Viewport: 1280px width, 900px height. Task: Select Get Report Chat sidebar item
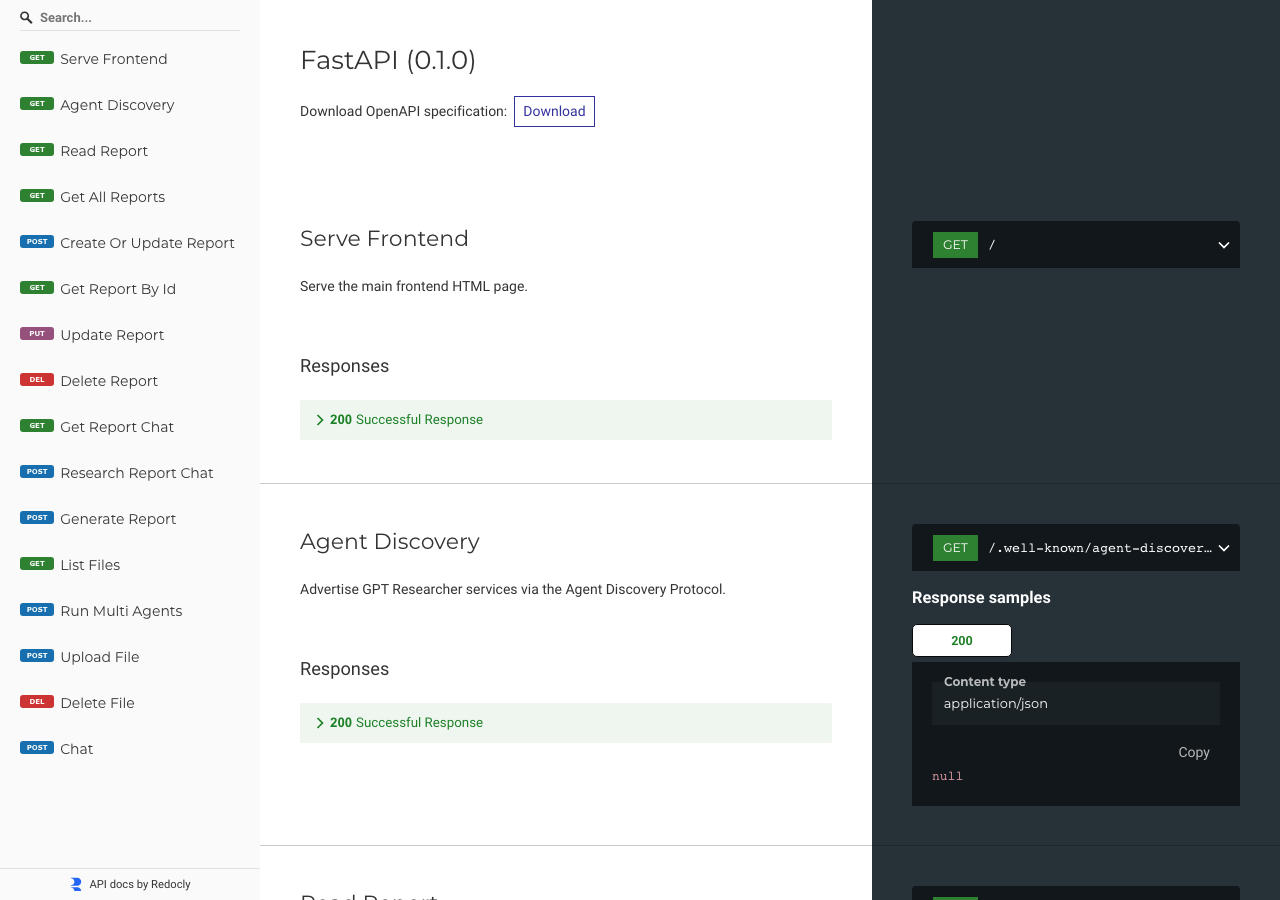point(130,427)
